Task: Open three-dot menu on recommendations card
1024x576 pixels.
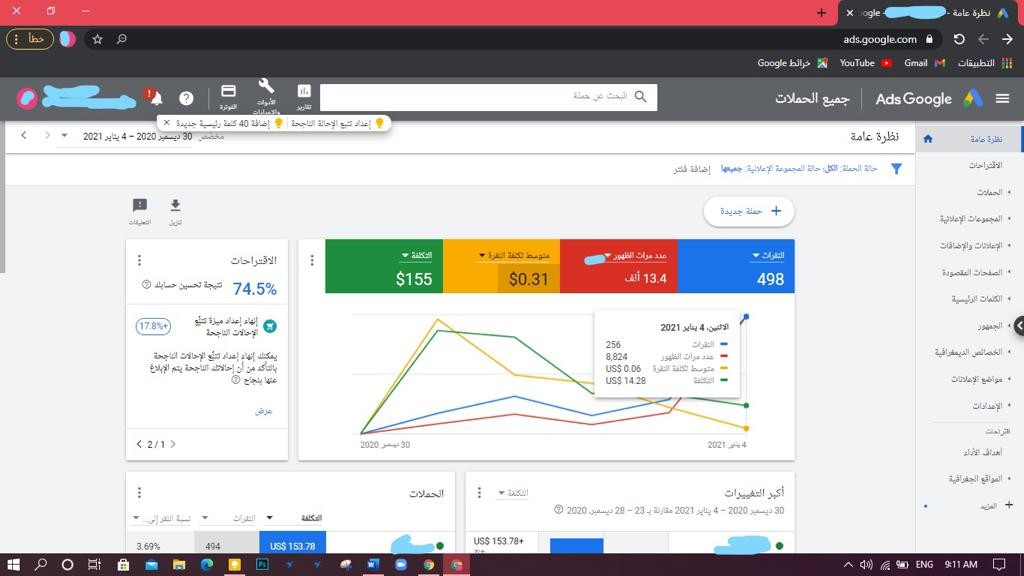Action: pyautogui.click(x=139, y=260)
